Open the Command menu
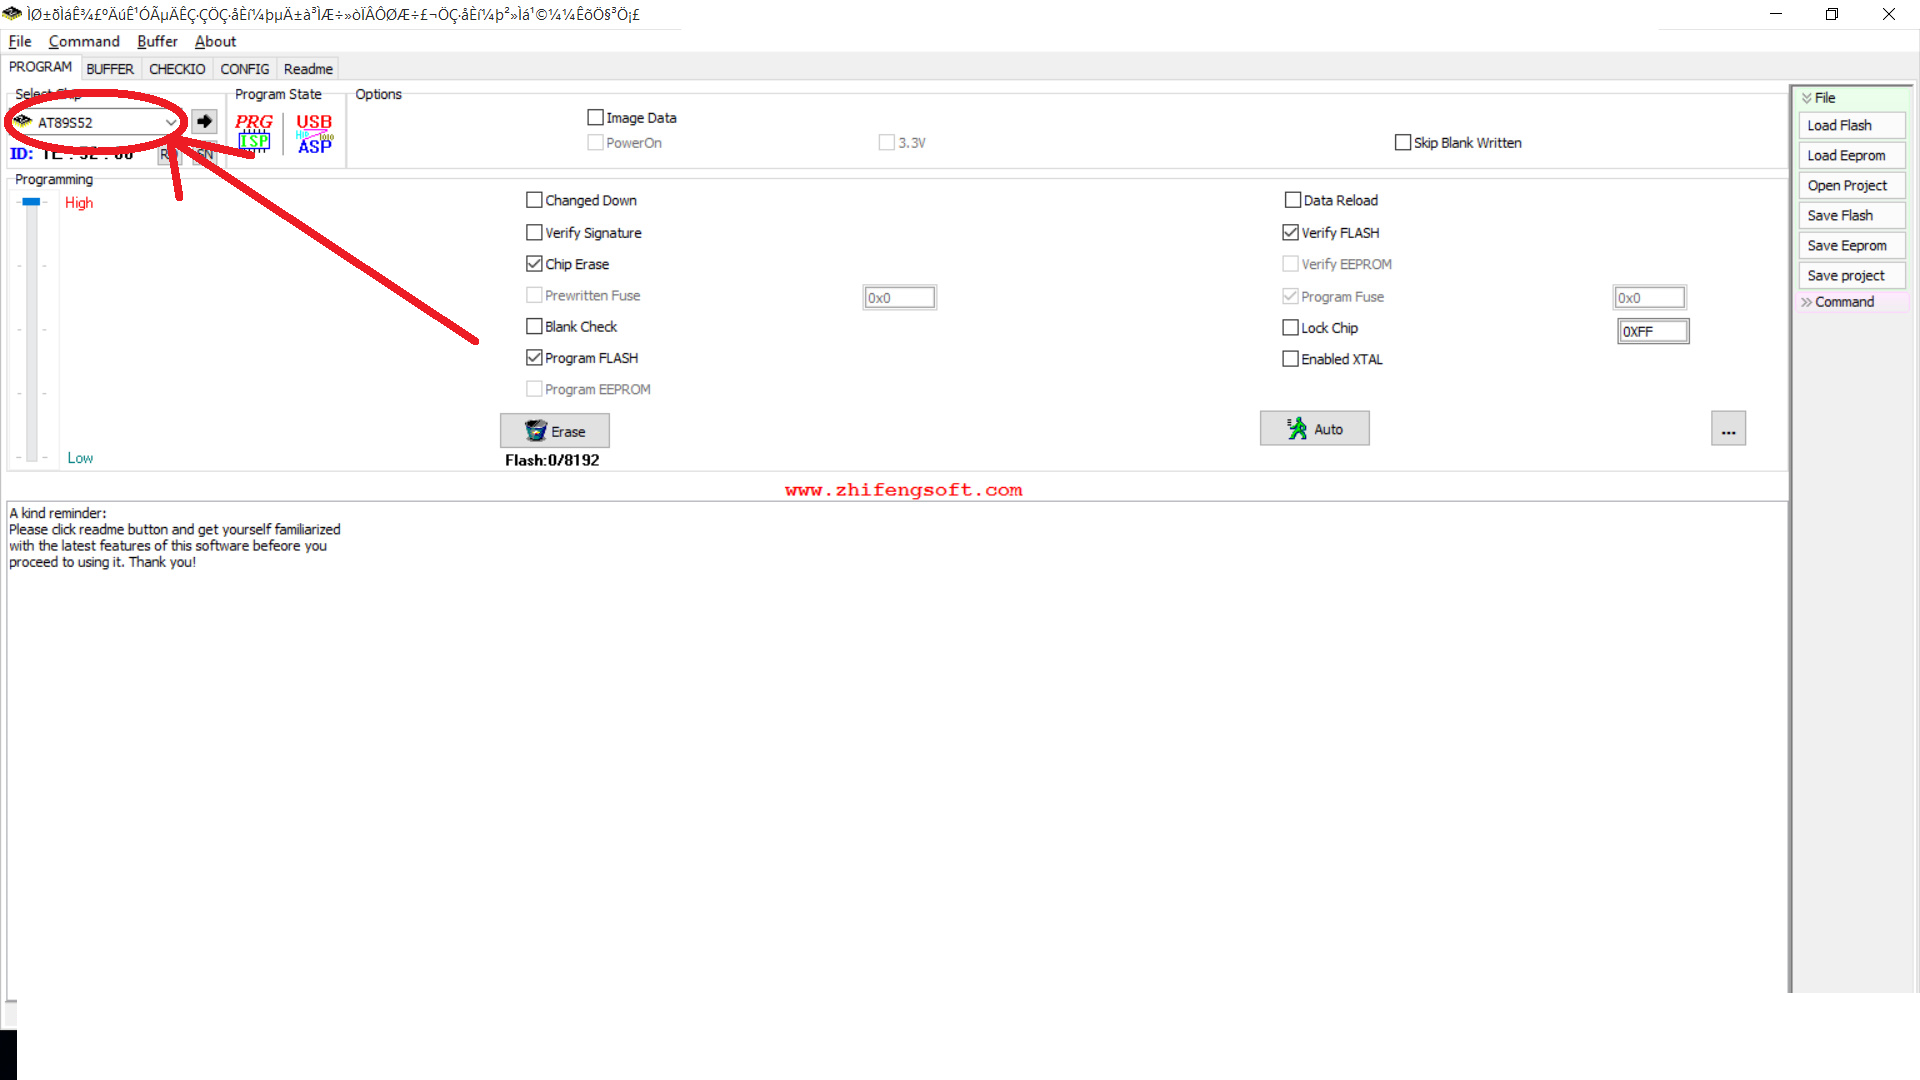The image size is (1920, 1080). pos(84,41)
